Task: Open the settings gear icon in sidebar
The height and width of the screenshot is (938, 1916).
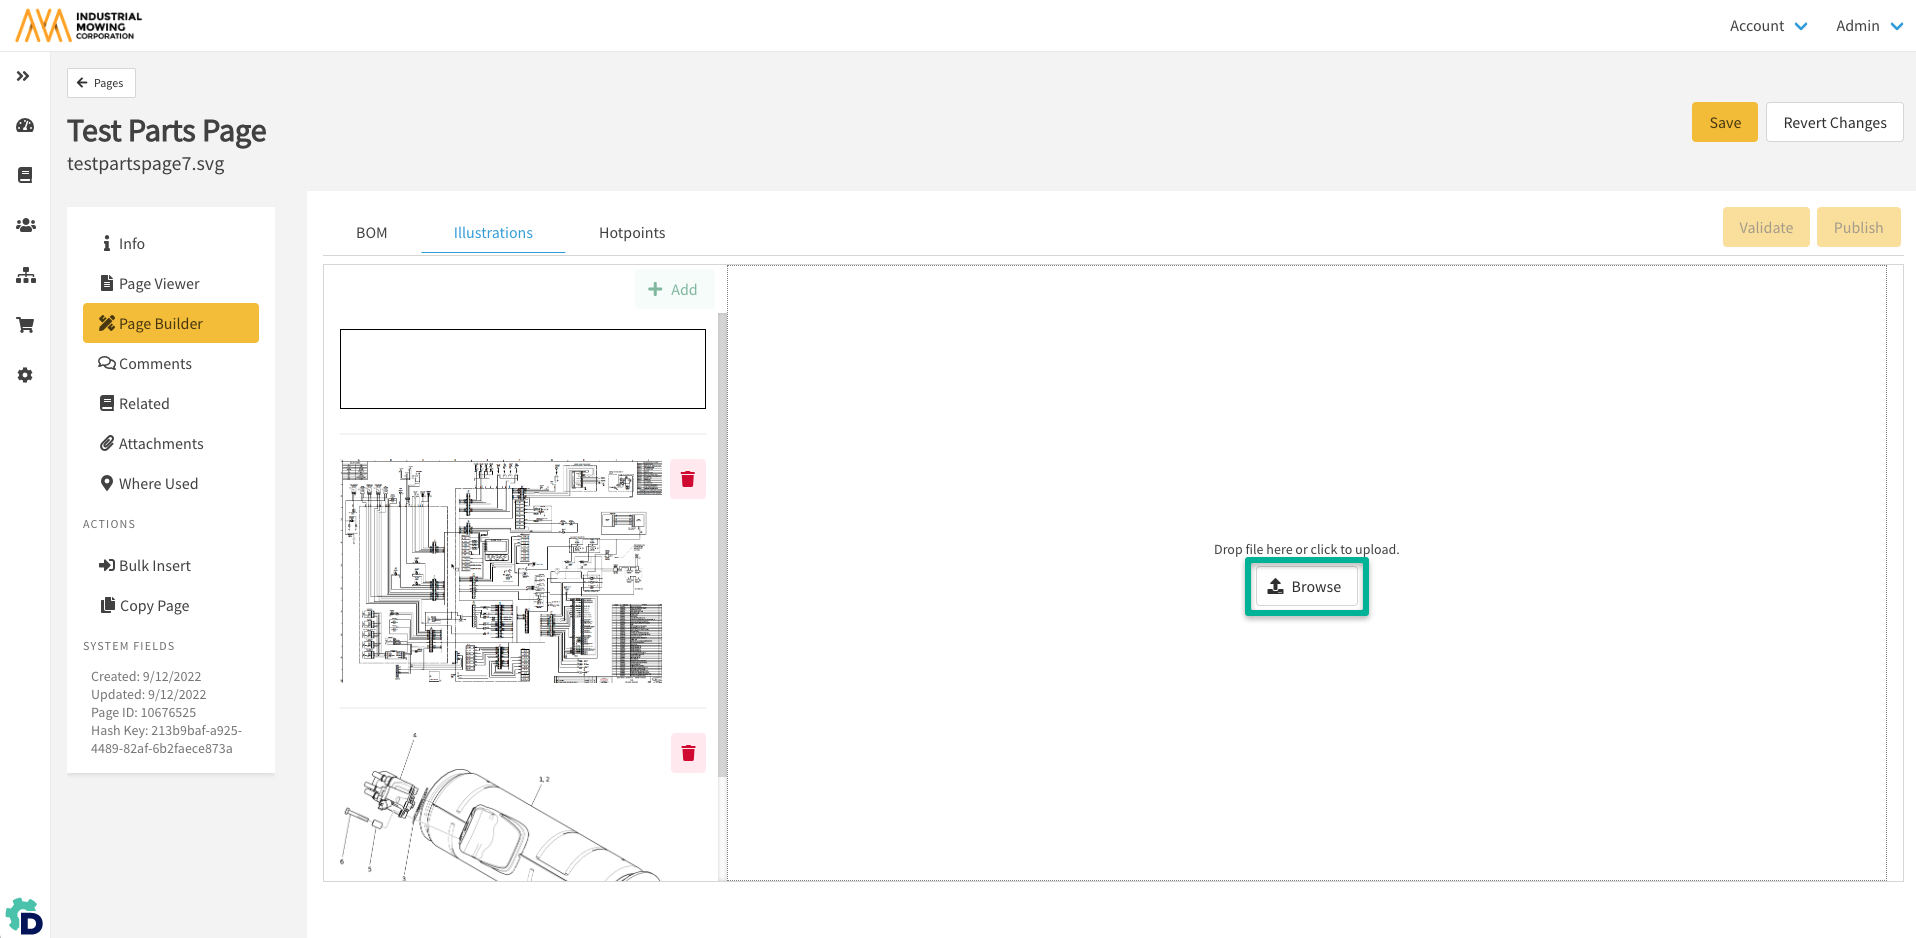Action: coord(25,375)
